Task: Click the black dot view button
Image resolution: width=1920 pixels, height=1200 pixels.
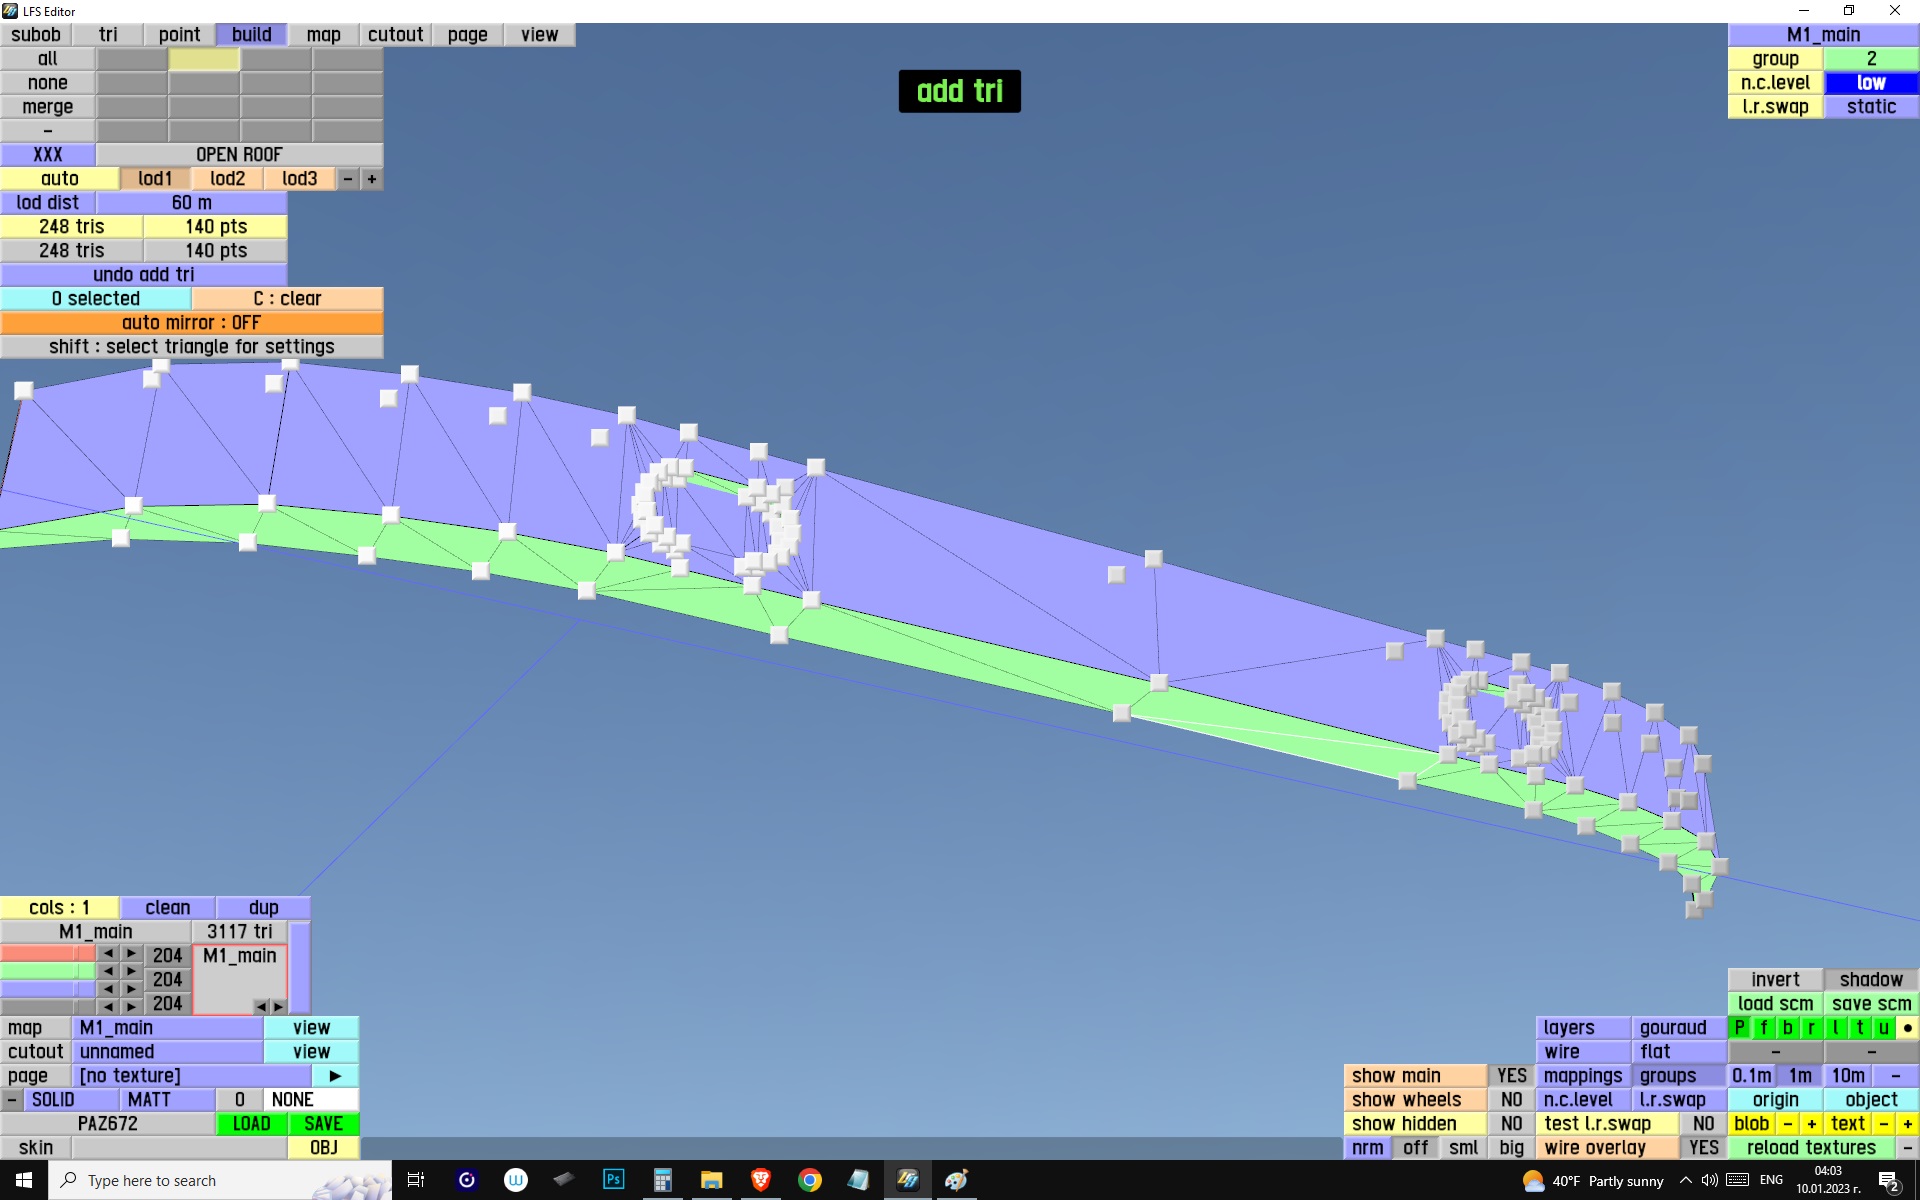Action: coord(1907,1028)
